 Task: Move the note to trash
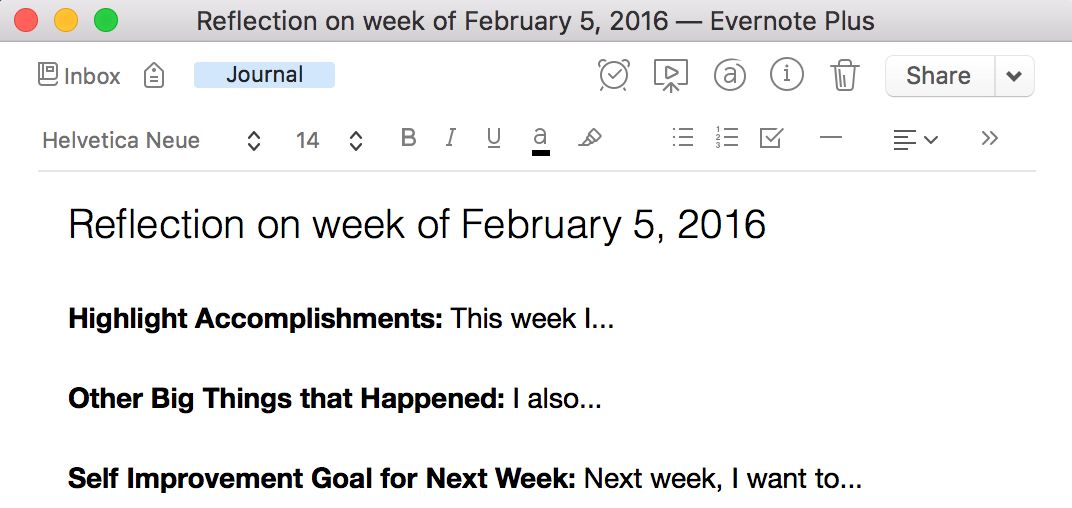click(845, 75)
